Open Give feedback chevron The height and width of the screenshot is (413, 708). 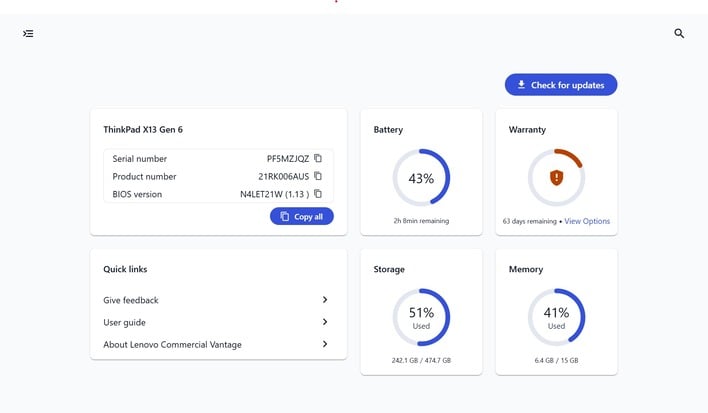[325, 300]
